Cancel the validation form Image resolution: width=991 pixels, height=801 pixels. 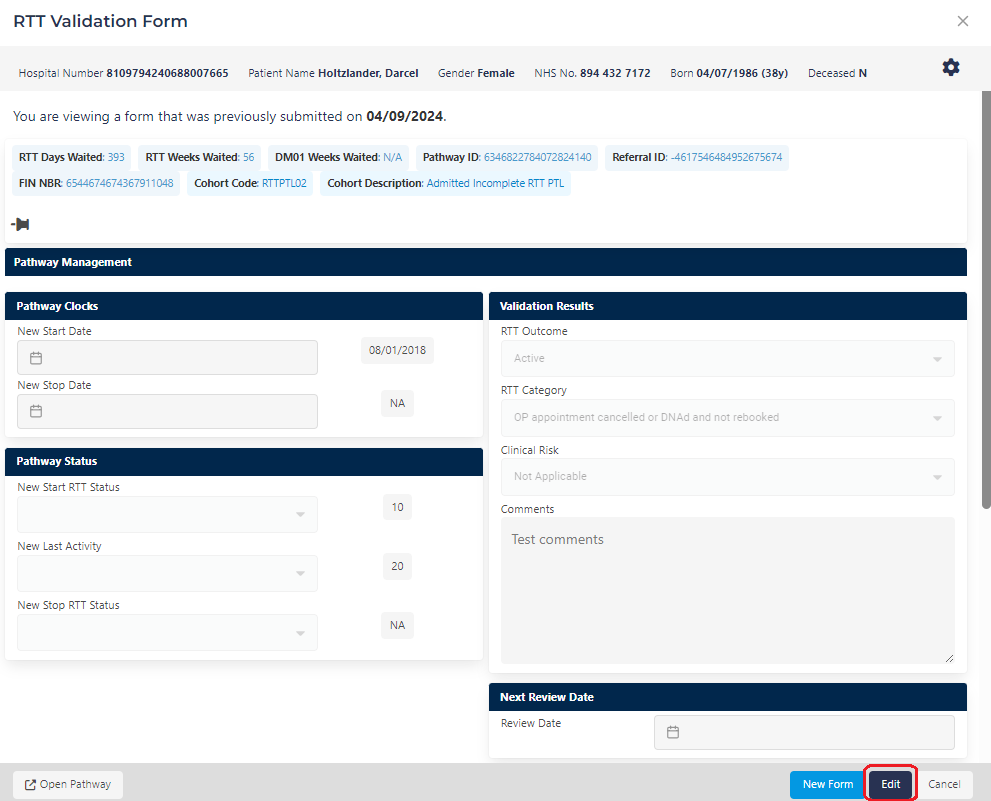pos(944,785)
